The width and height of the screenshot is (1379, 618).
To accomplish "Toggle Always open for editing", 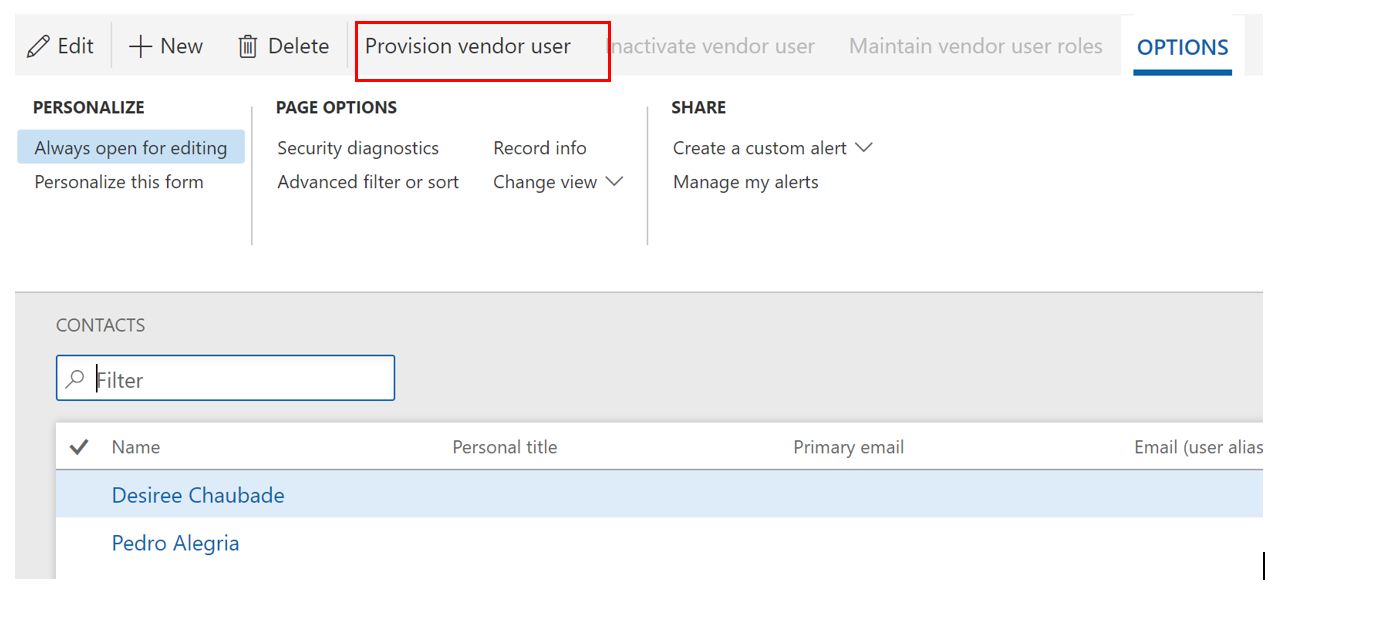I will [131, 148].
